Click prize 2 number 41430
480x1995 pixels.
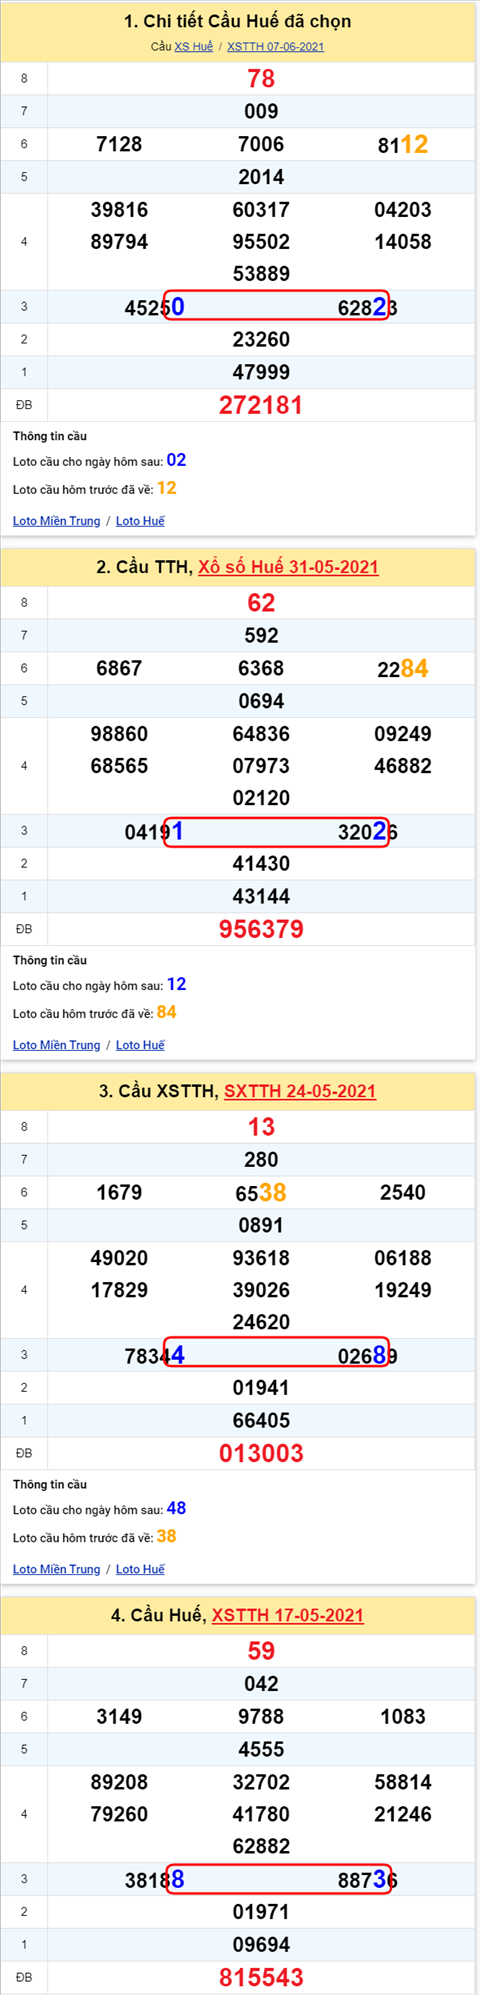click(x=261, y=863)
